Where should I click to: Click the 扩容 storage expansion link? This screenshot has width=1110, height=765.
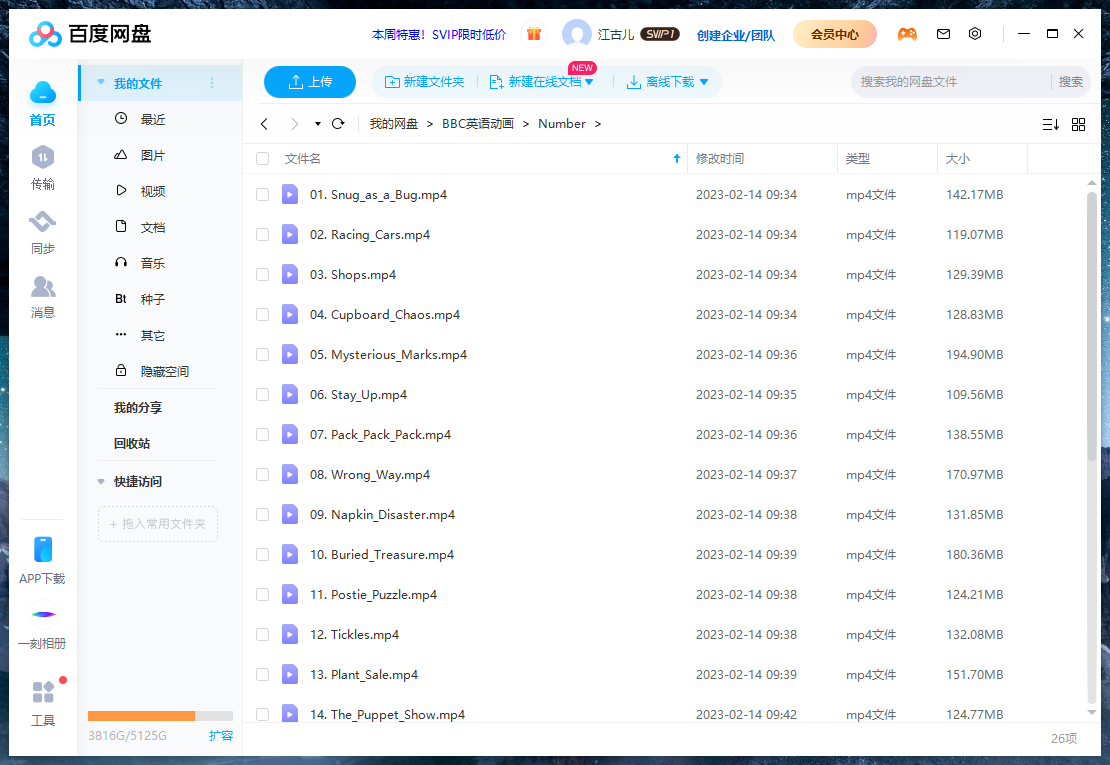click(x=220, y=735)
